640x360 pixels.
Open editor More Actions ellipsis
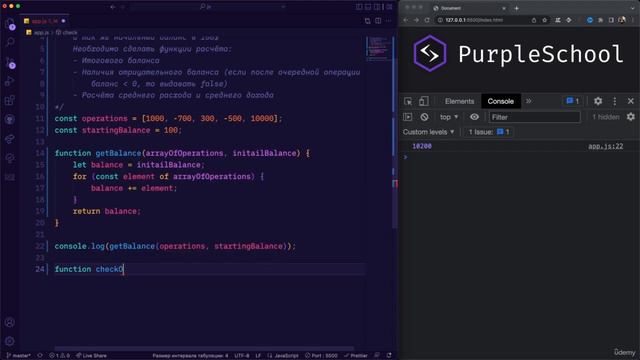point(388,20)
